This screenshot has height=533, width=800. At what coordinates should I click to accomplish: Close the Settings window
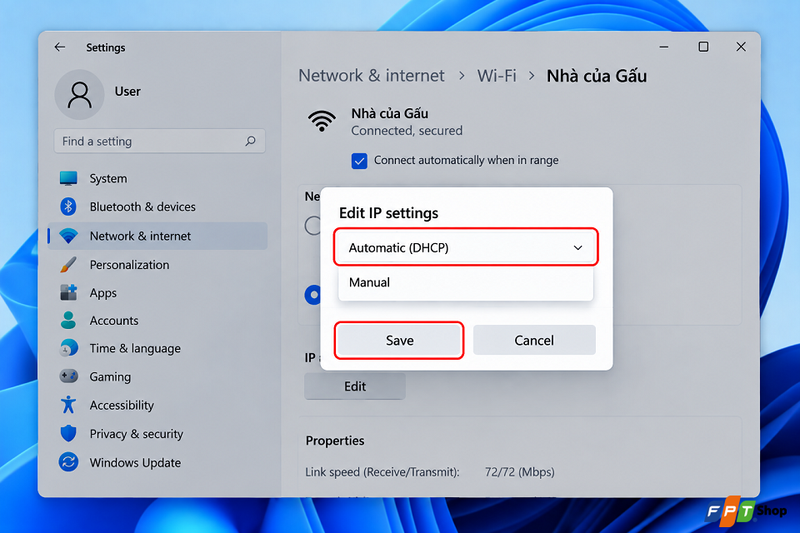[741, 47]
